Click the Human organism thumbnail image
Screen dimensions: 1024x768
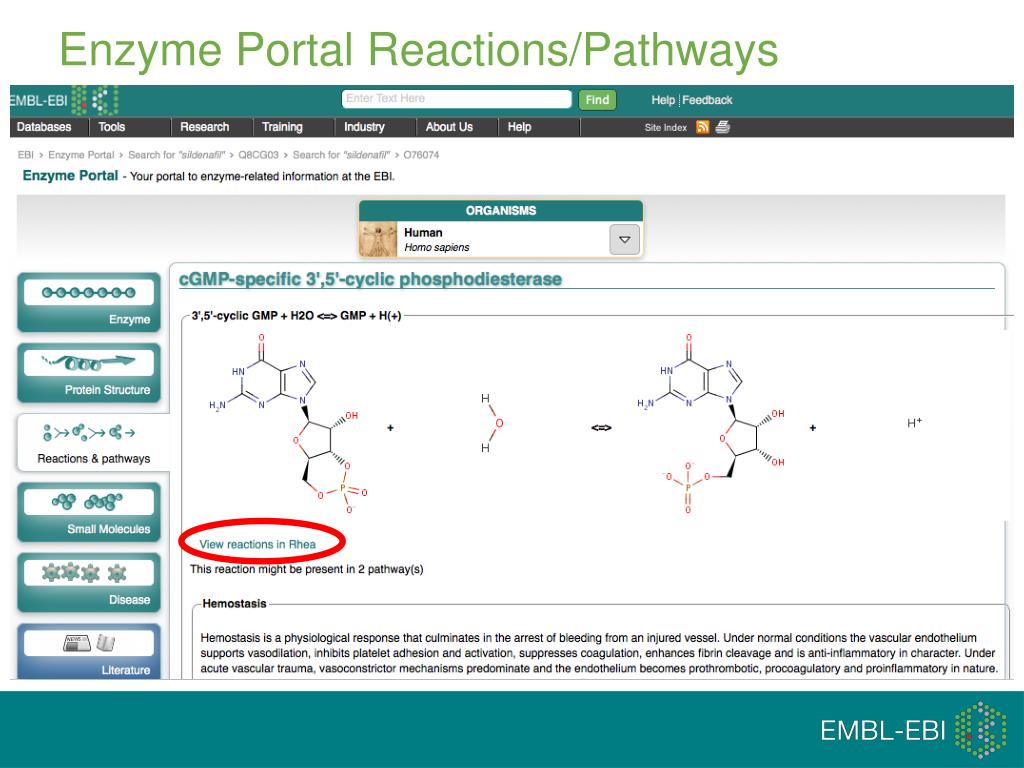pos(378,240)
